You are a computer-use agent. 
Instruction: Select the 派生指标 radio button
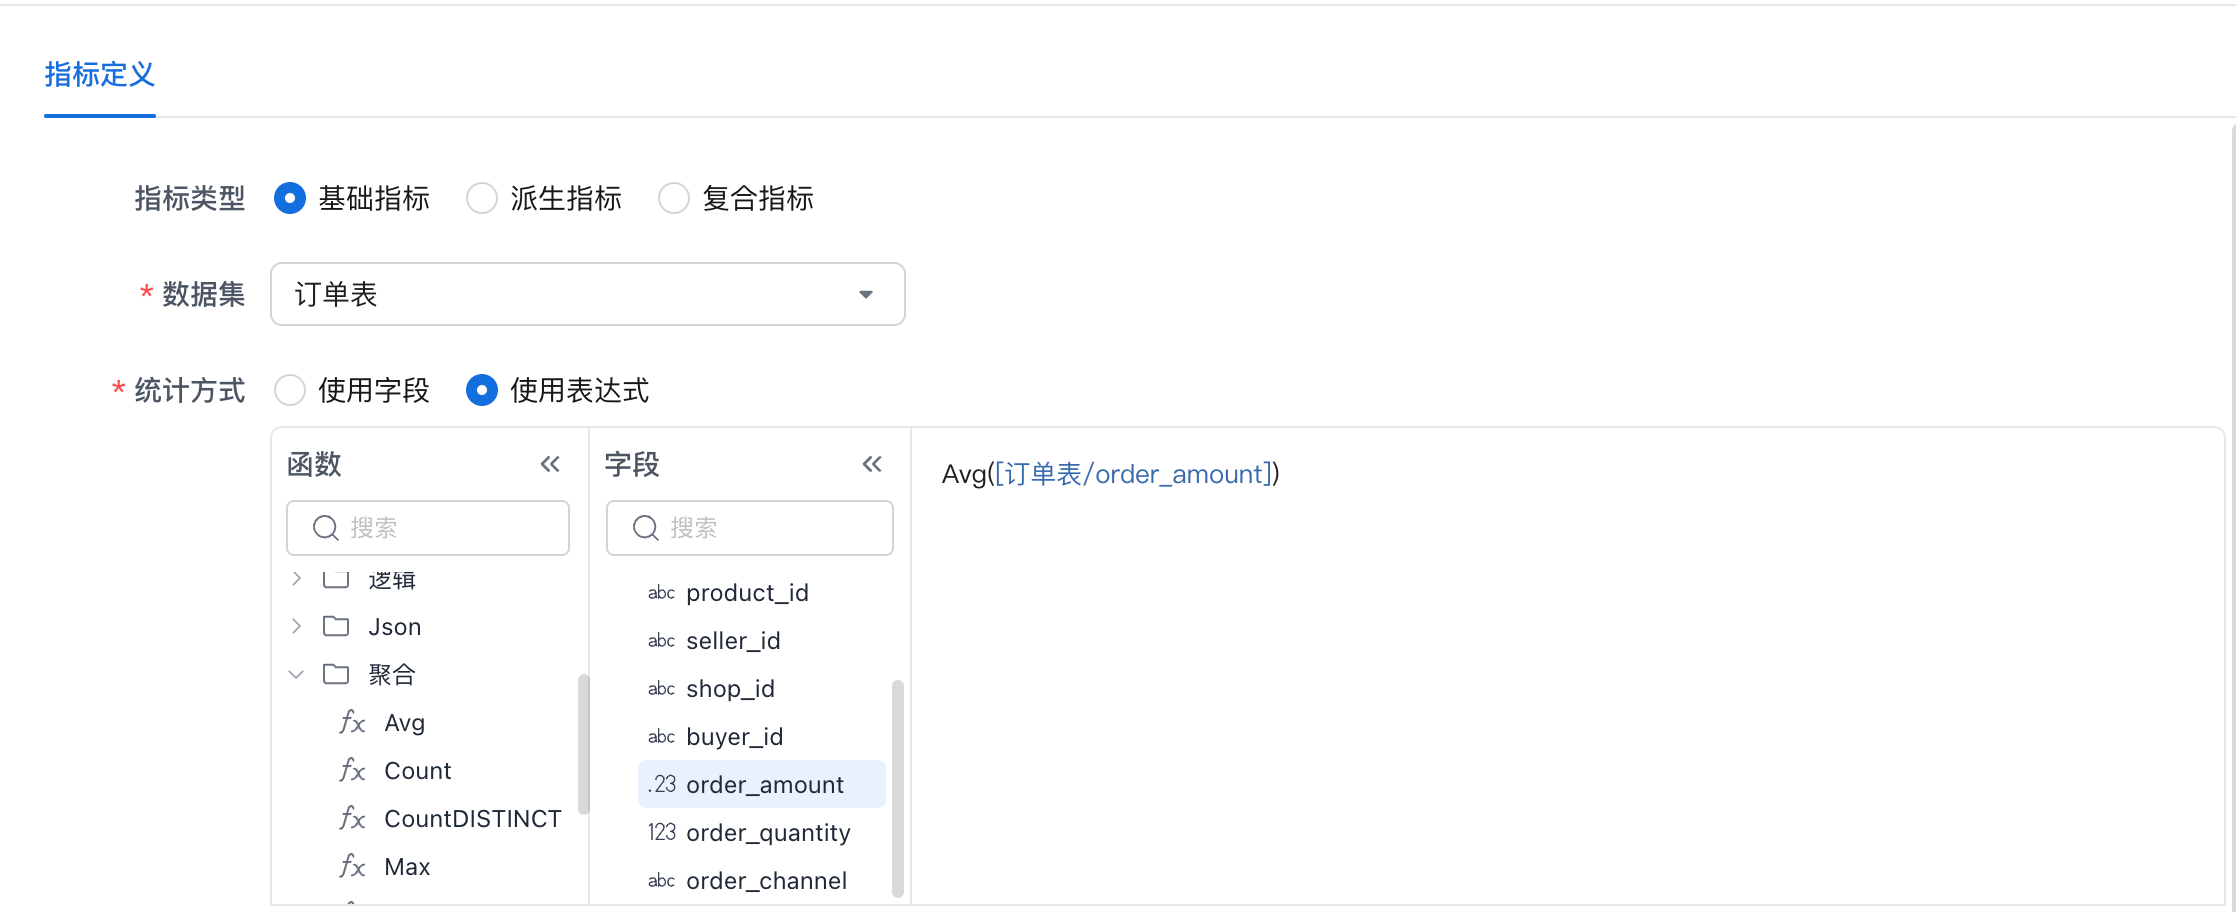pos(482,198)
